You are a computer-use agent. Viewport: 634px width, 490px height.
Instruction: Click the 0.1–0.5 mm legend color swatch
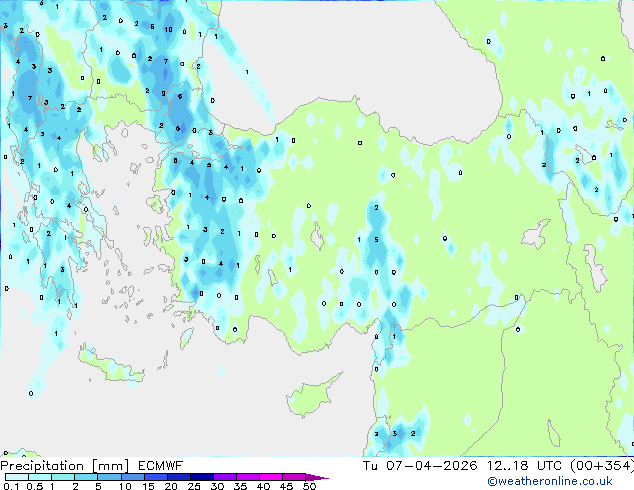pyautogui.click(x=17, y=477)
